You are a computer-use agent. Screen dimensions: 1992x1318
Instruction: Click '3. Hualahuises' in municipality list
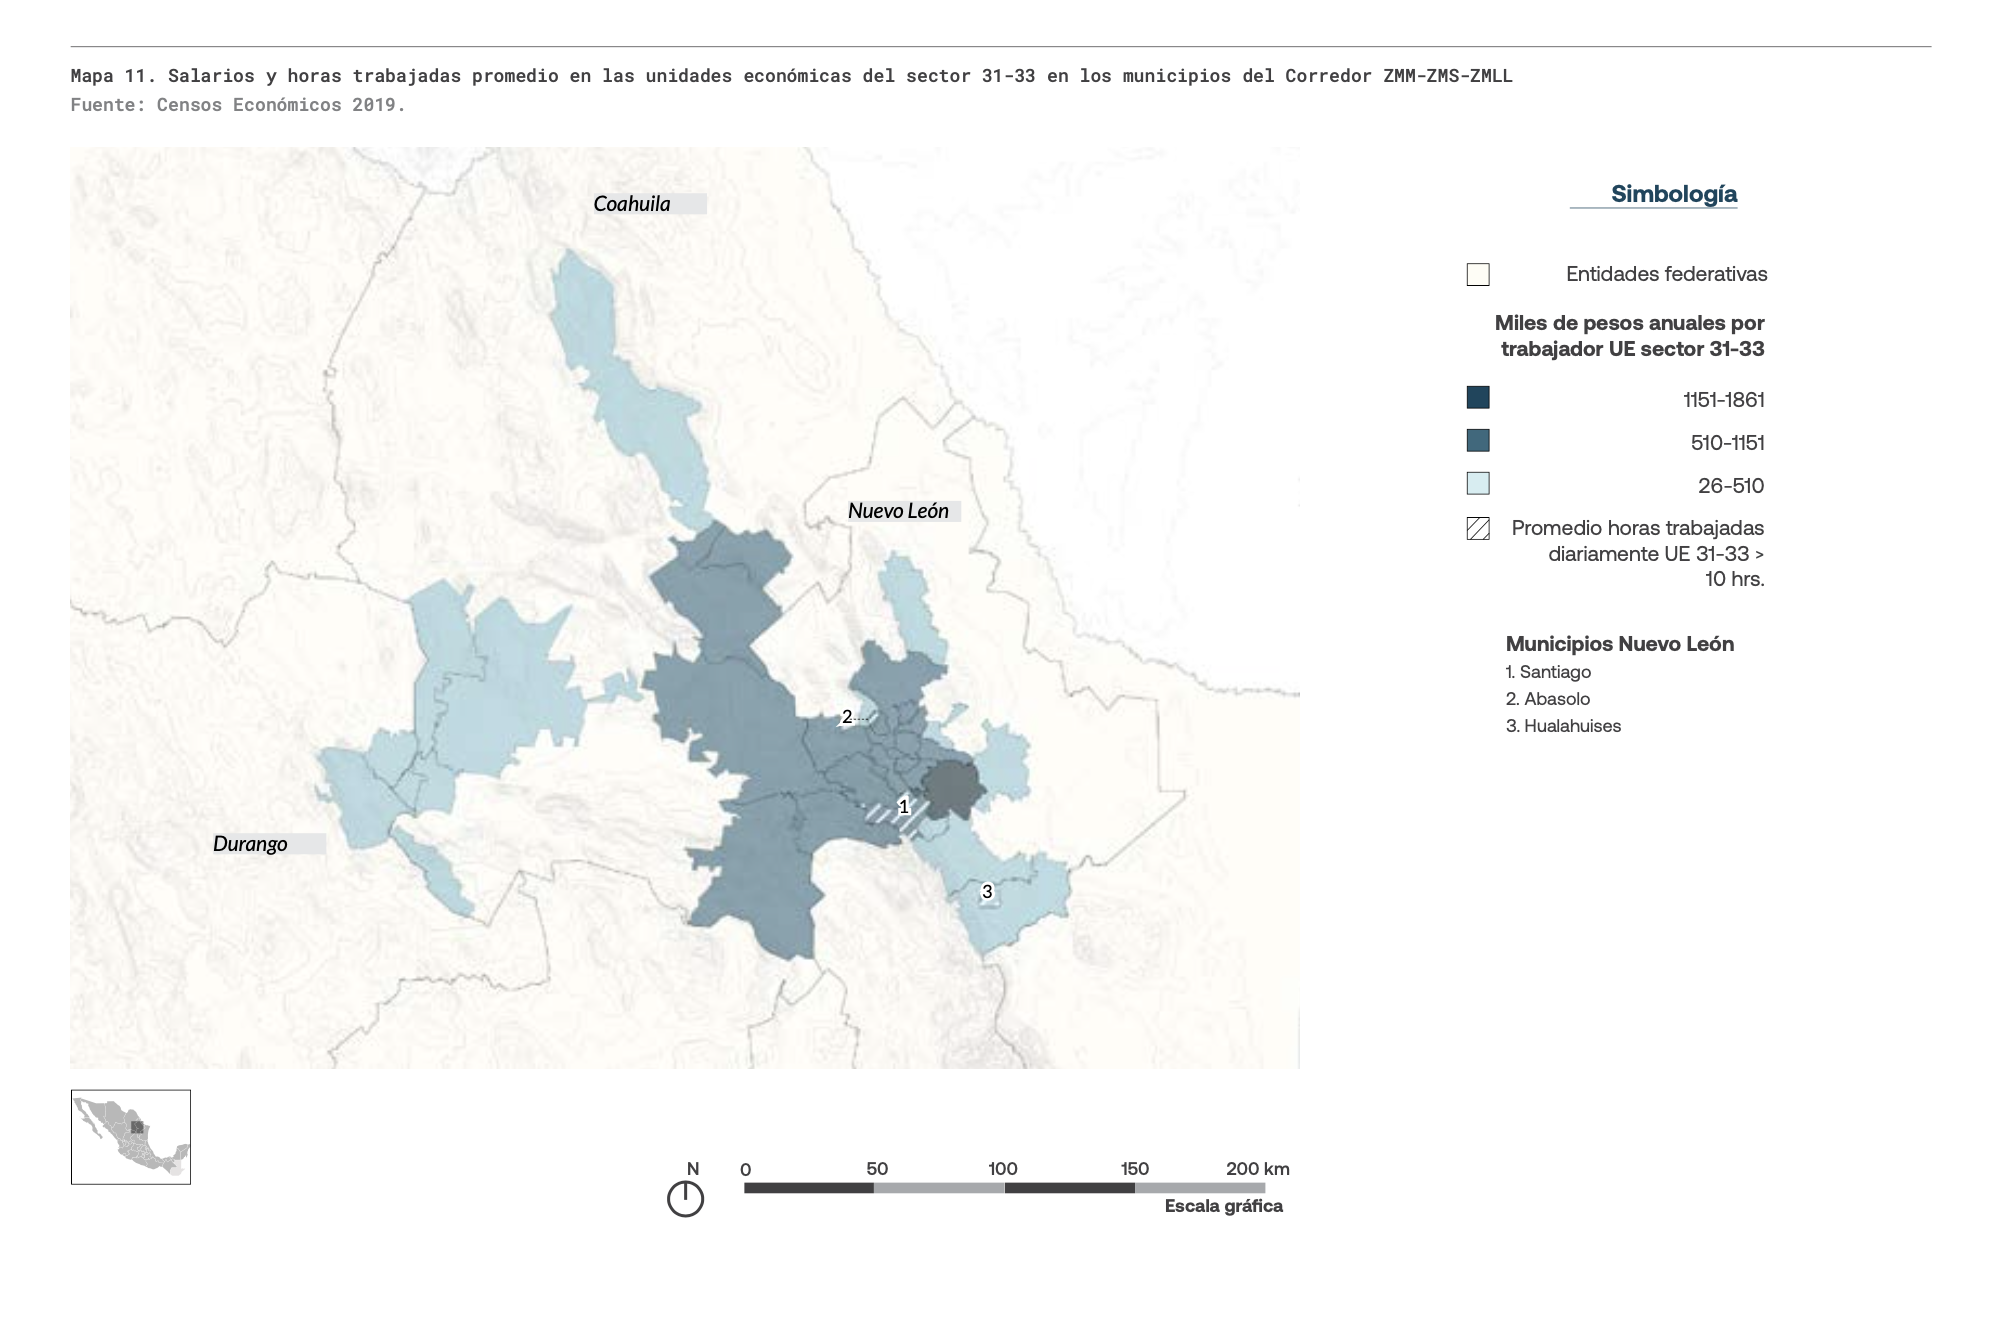coord(1563,726)
